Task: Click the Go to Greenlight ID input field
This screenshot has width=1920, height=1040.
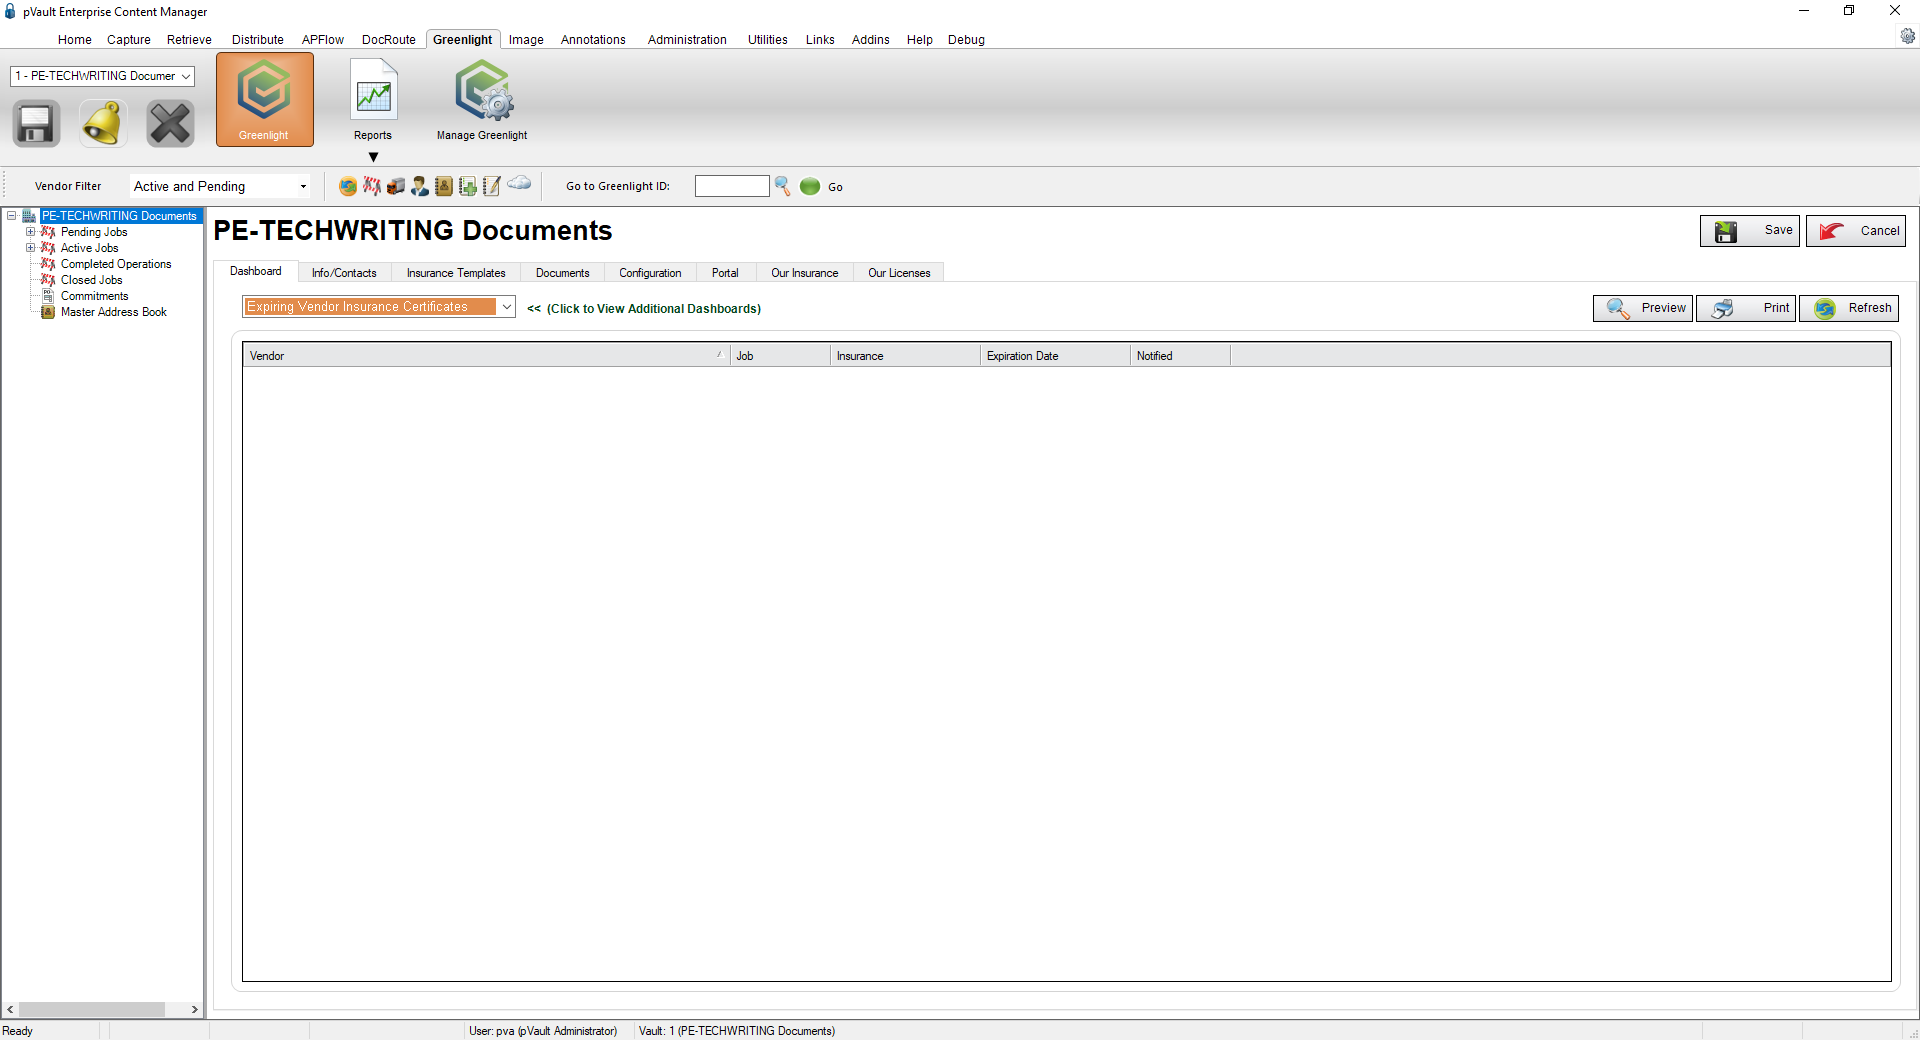Action: click(732, 186)
